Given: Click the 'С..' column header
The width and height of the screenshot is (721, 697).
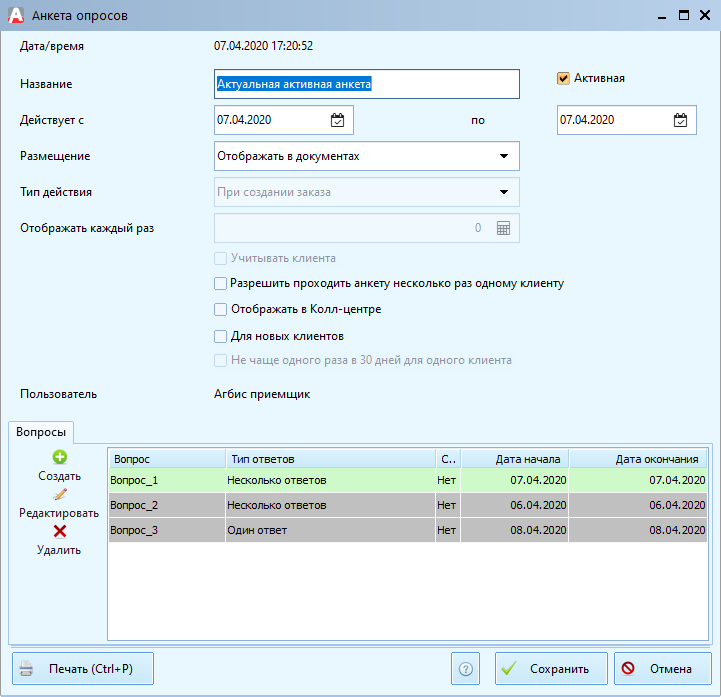Looking at the screenshot, I should (448, 459).
